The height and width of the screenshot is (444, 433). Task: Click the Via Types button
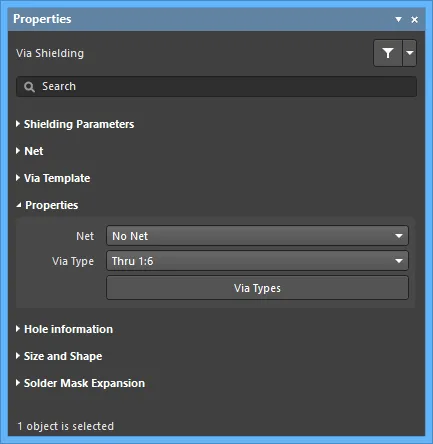257,288
